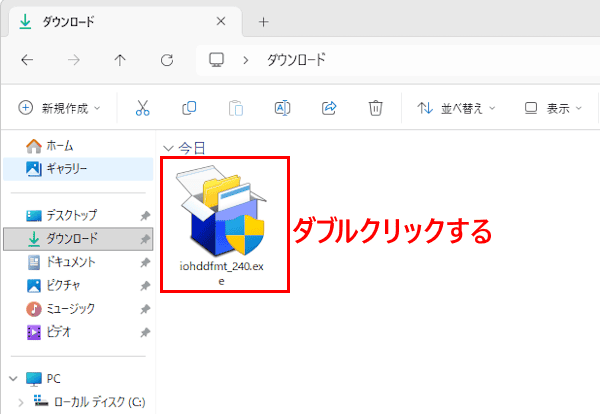The image size is (600, 414).
Task: Refresh the Downloads folder view
Action: pos(167,60)
